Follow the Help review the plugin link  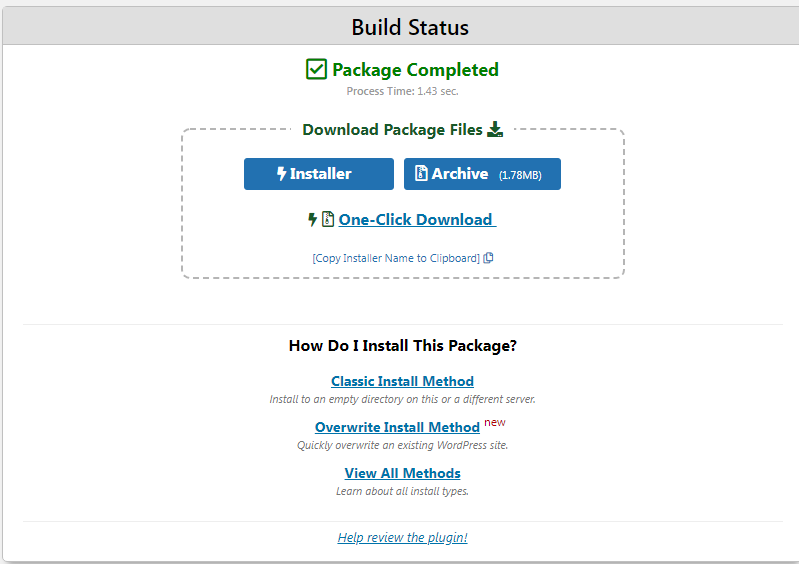click(402, 537)
